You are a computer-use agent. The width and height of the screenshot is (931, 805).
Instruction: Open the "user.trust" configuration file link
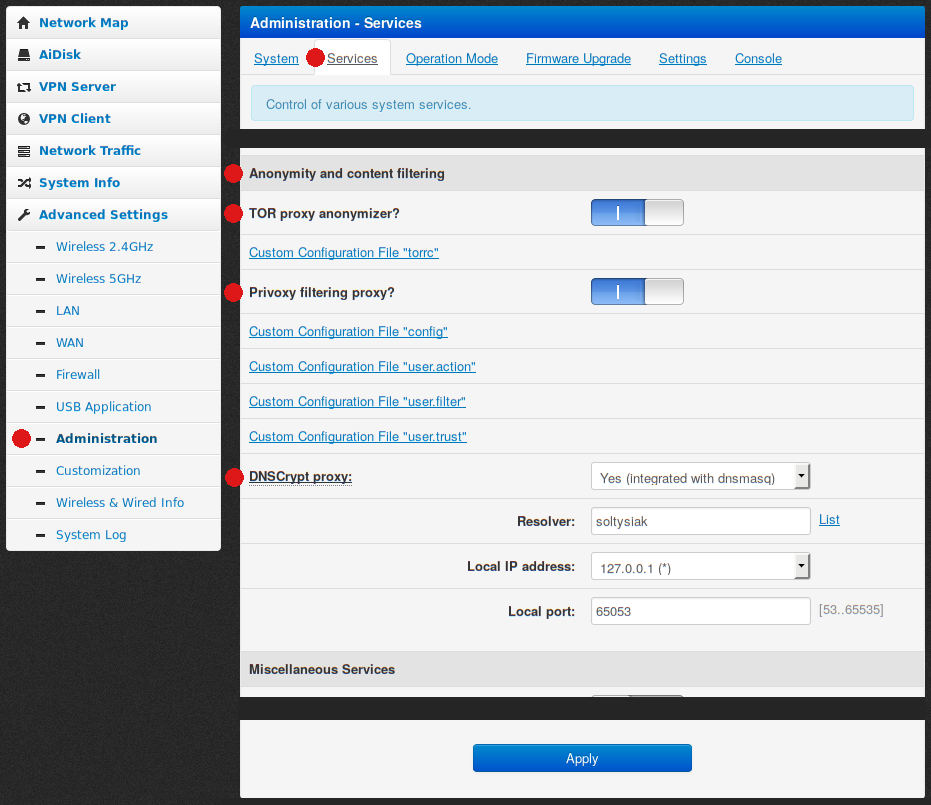click(358, 436)
